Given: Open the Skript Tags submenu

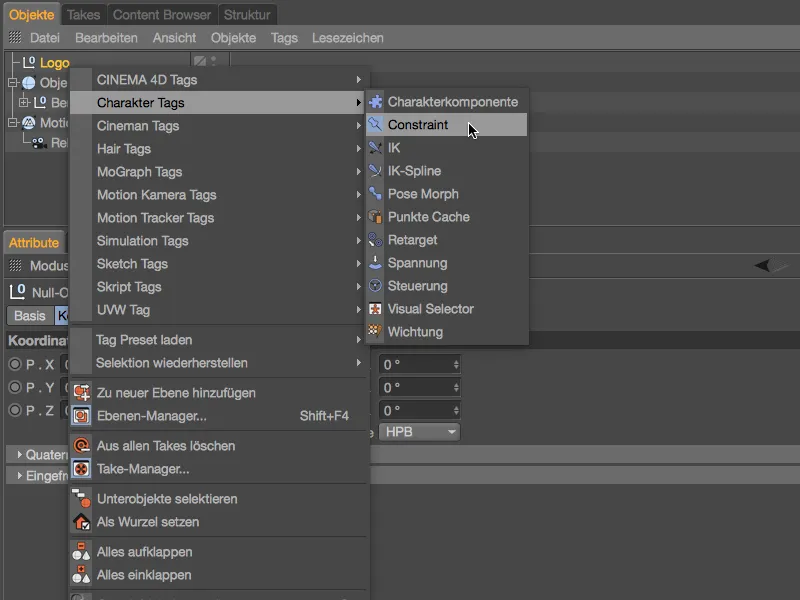Looking at the screenshot, I should 218,286.
